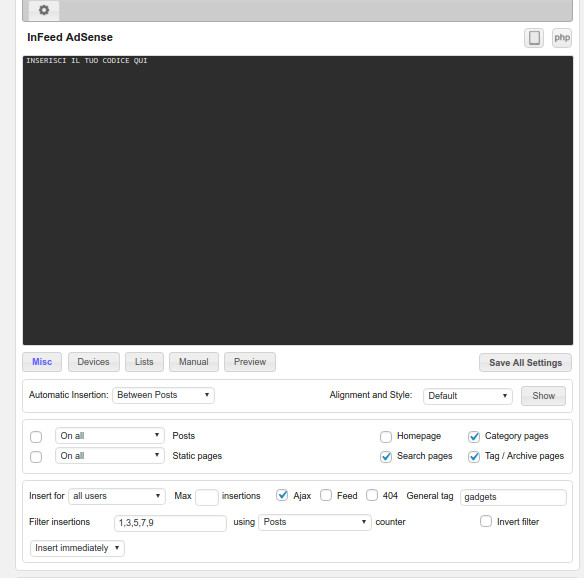Open the Manual tab
This screenshot has width=584, height=578.
point(194,362)
